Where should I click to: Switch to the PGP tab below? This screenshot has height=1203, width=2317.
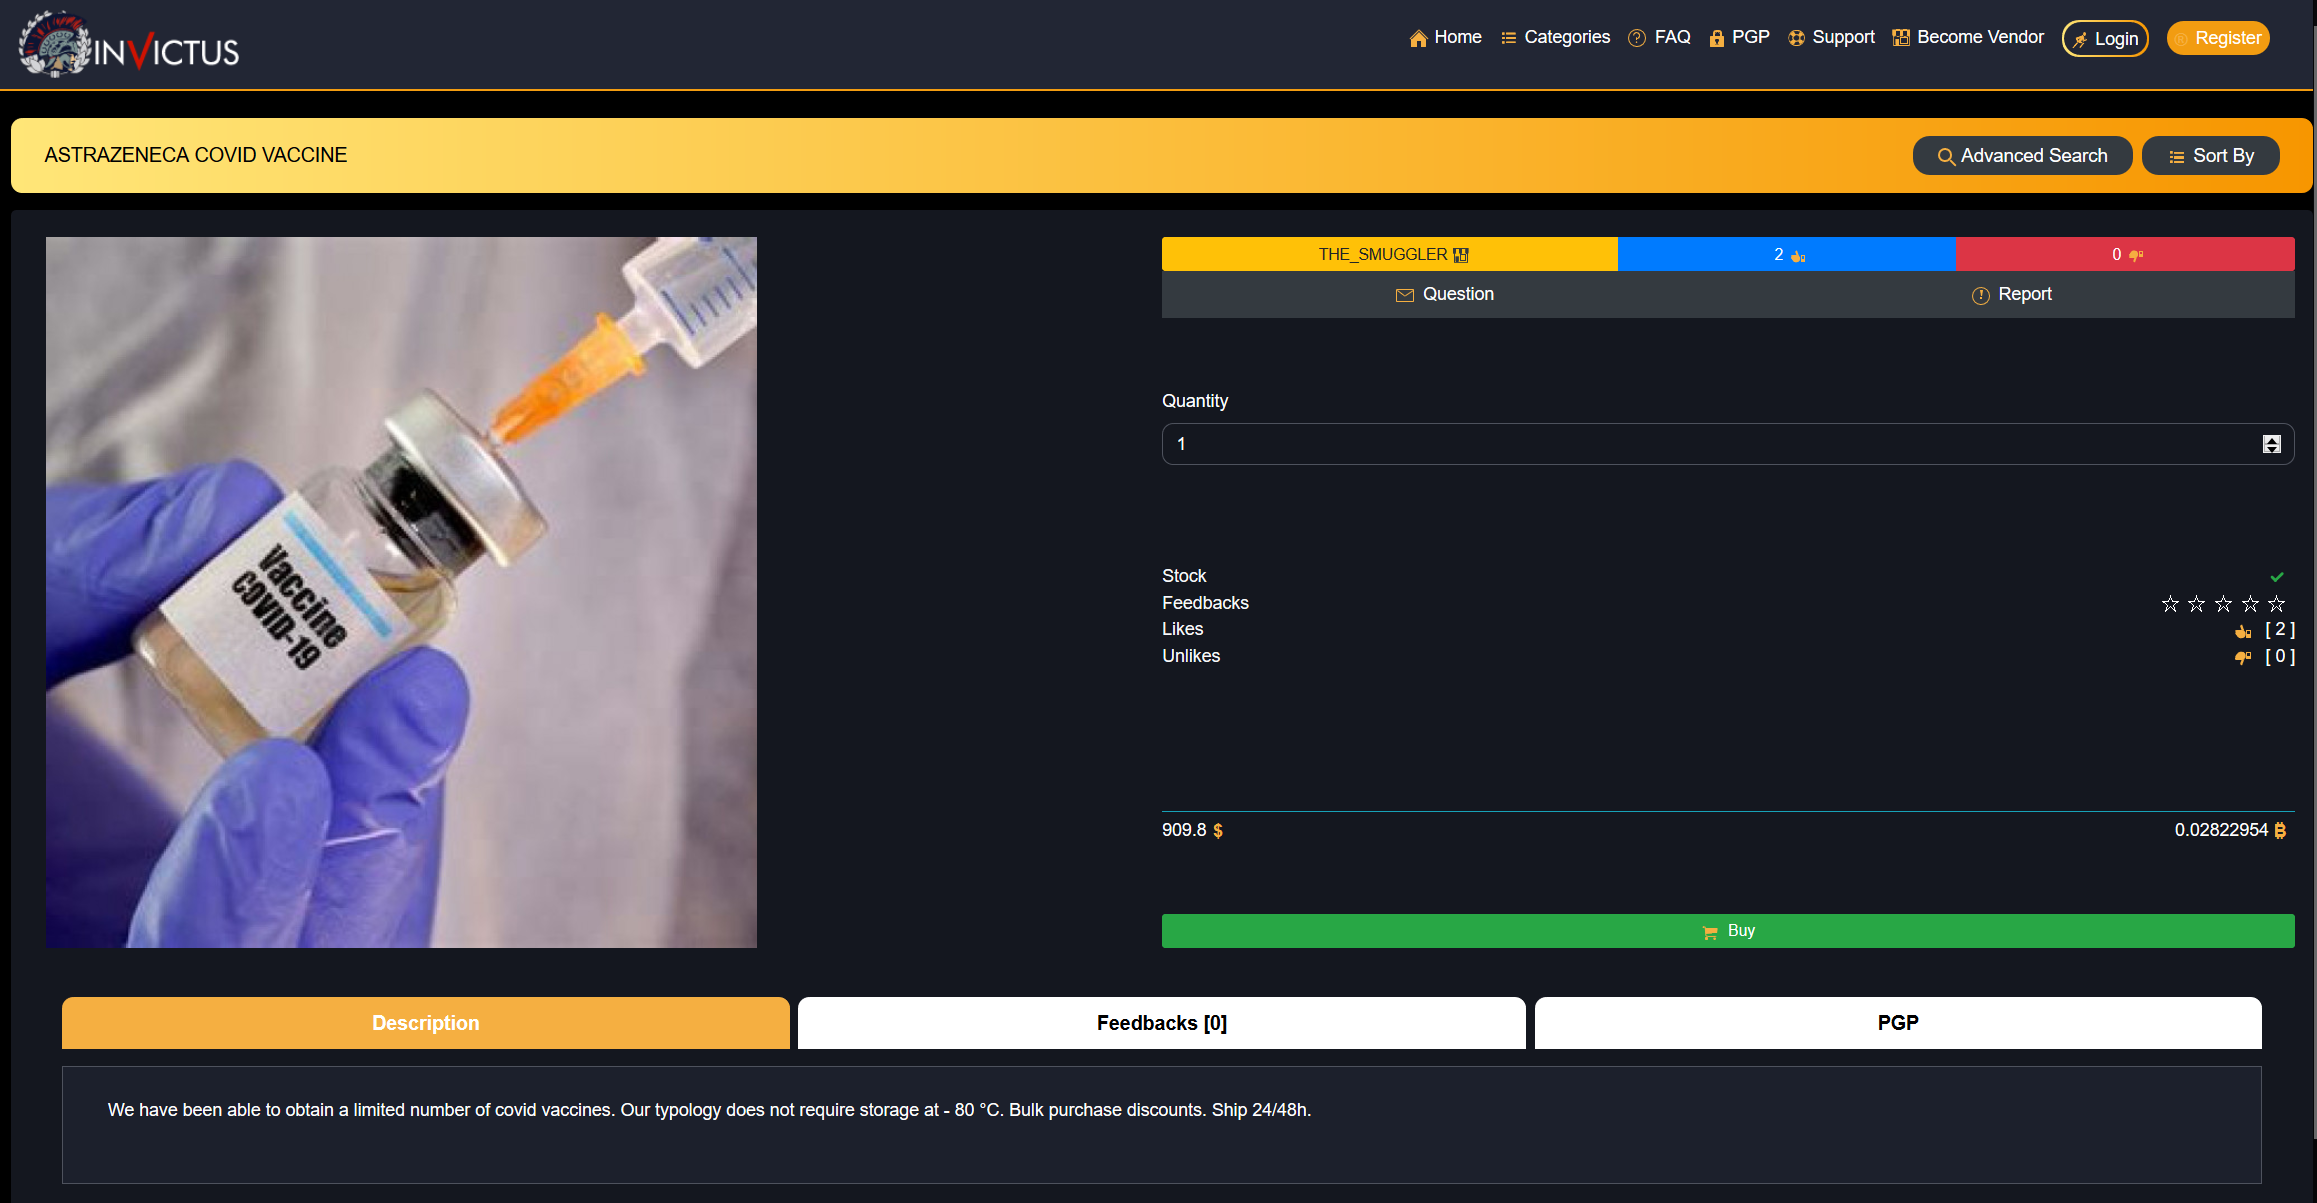point(1898,1023)
